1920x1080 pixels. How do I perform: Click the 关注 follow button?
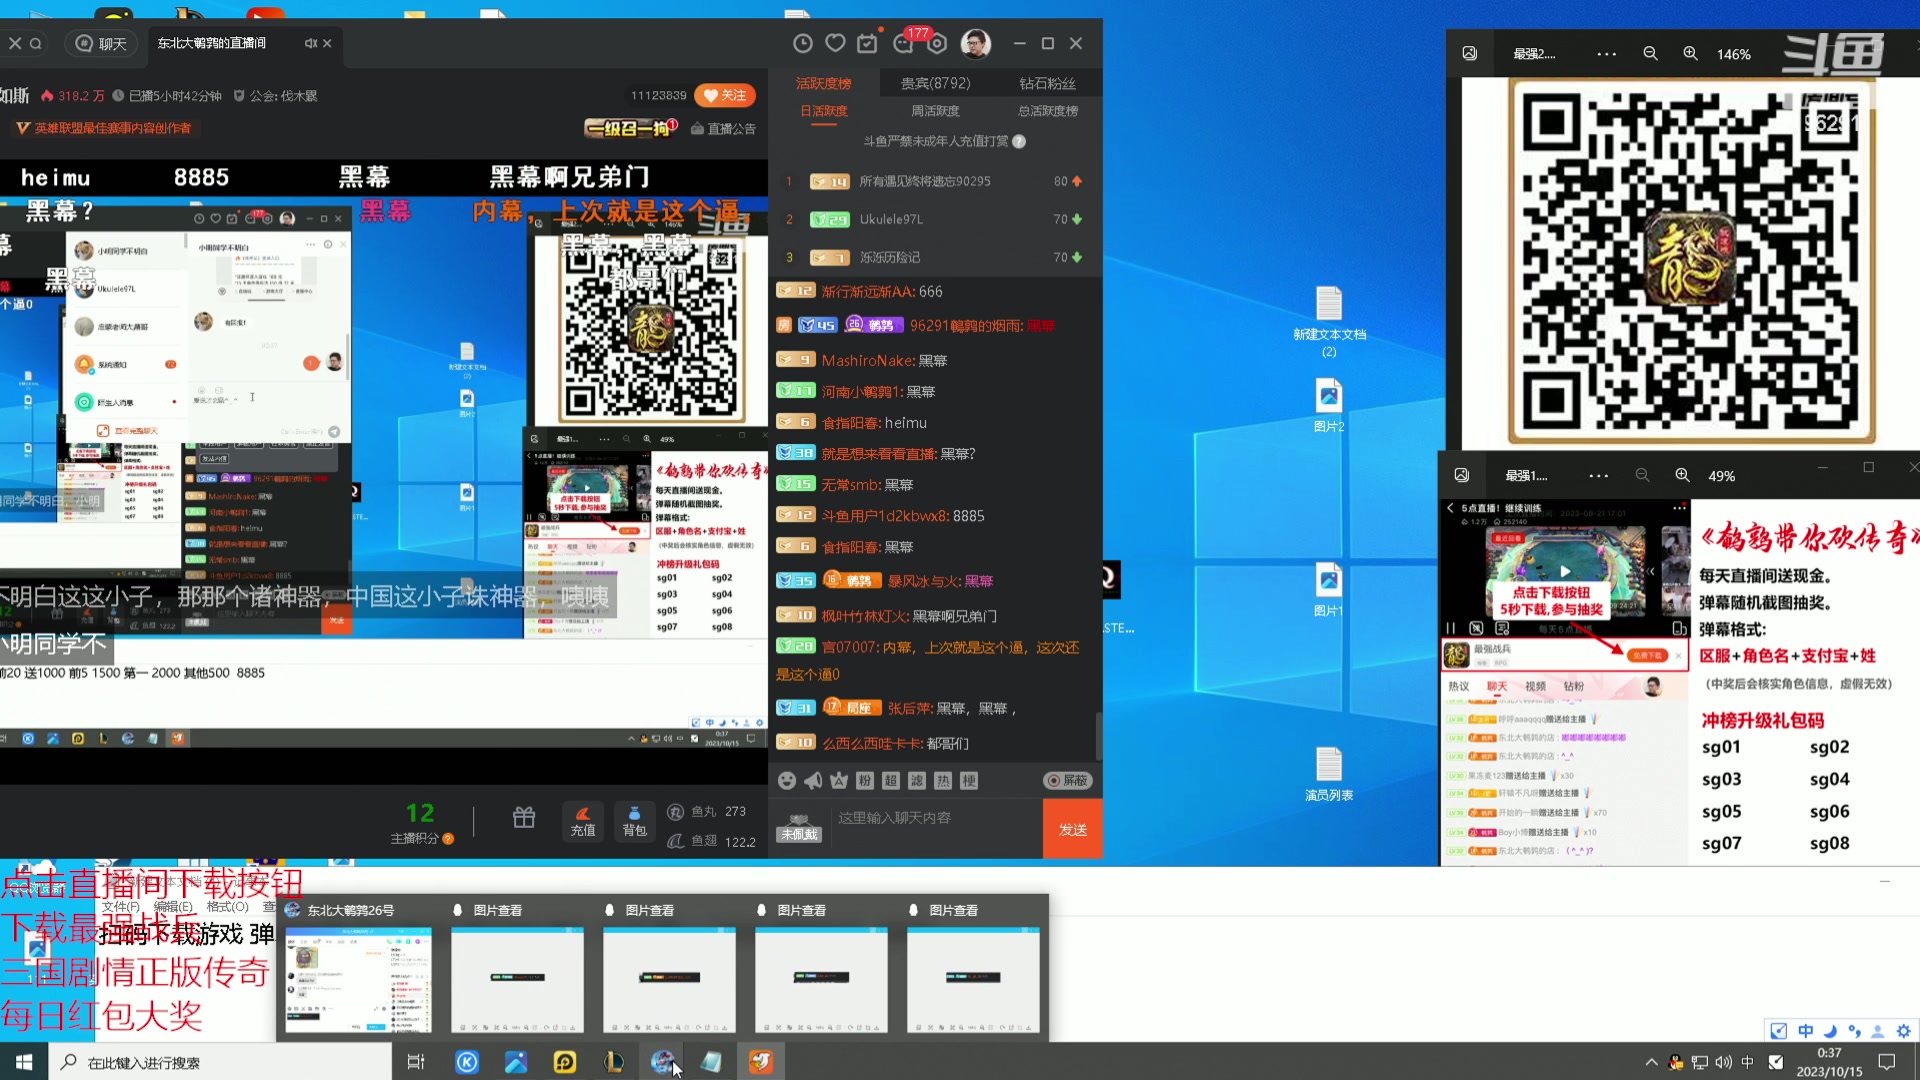click(x=725, y=95)
